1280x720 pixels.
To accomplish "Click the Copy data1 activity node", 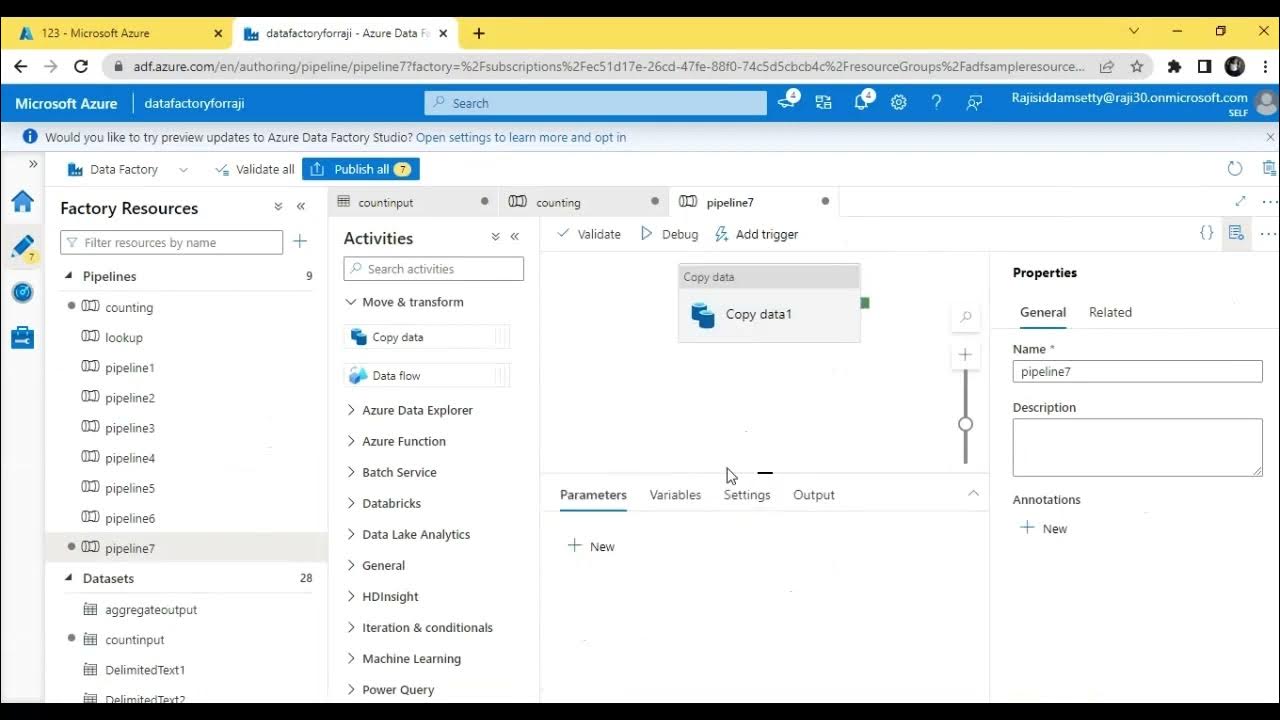I will [769, 303].
